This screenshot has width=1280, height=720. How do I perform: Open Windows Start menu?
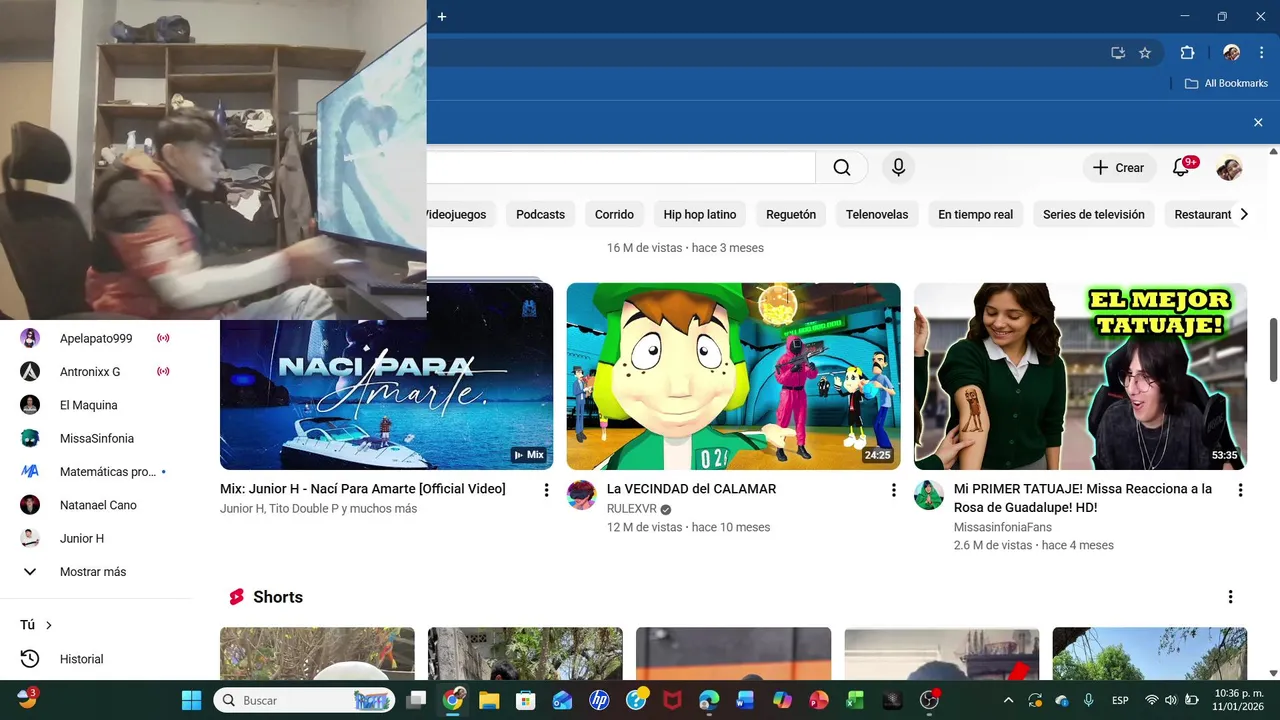pyautogui.click(x=191, y=700)
